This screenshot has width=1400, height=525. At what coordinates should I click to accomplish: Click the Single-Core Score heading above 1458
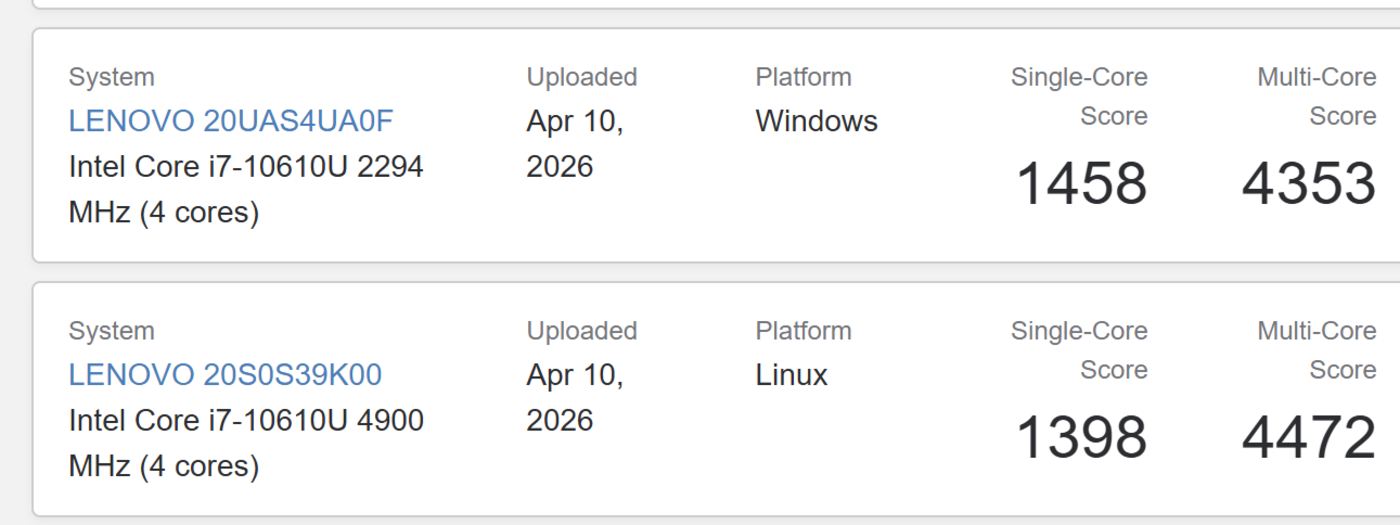tap(1079, 96)
